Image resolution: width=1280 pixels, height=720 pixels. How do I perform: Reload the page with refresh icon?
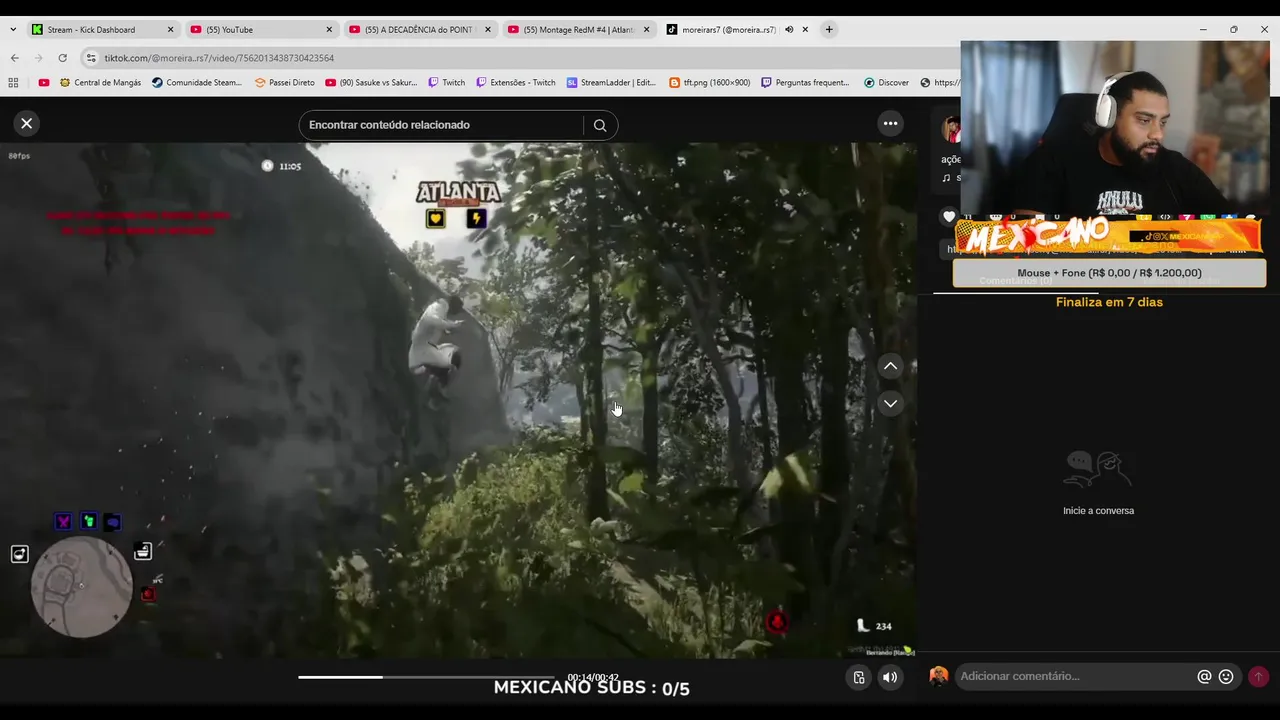pos(62,58)
